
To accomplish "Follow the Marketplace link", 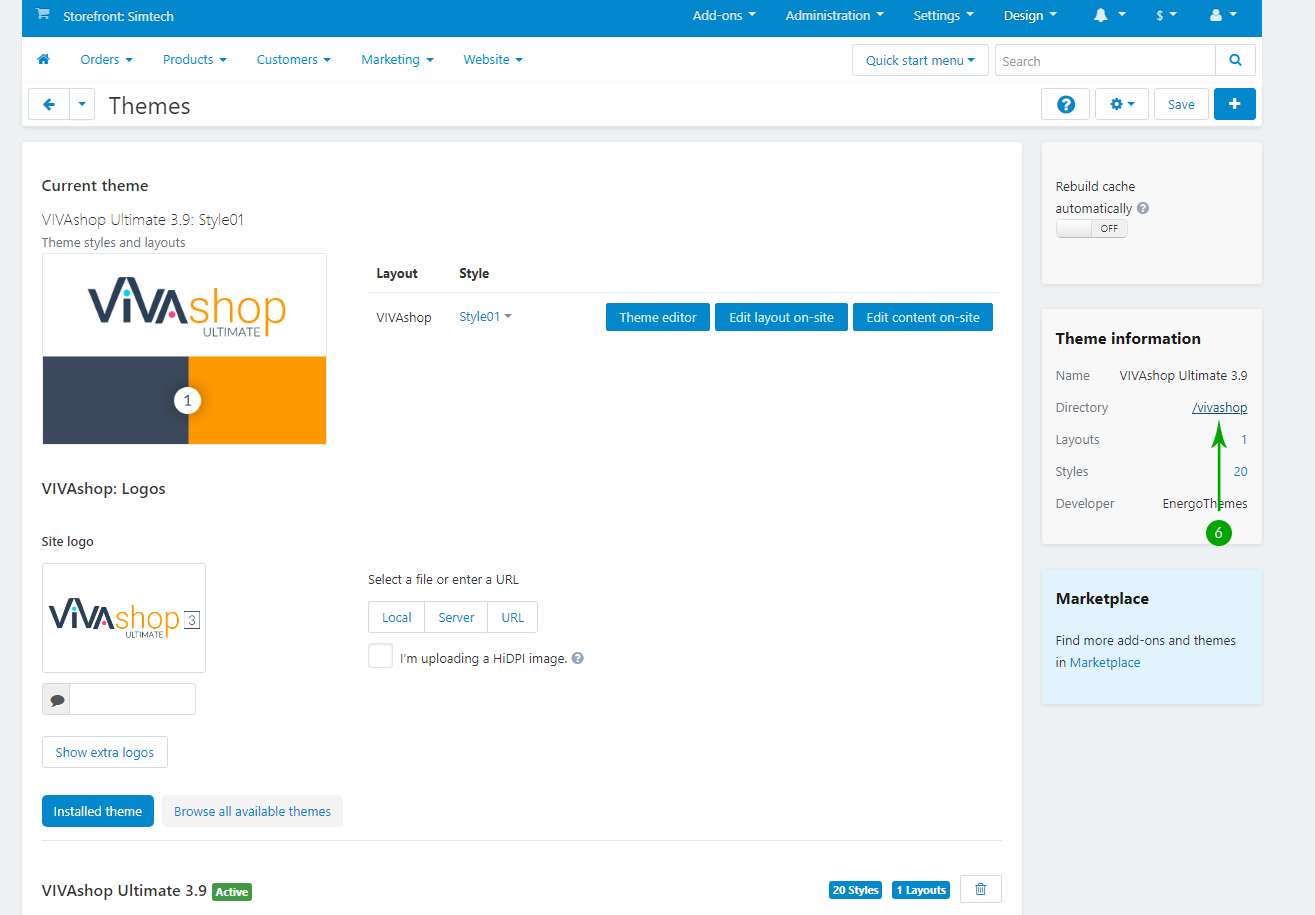I will 1104,663.
